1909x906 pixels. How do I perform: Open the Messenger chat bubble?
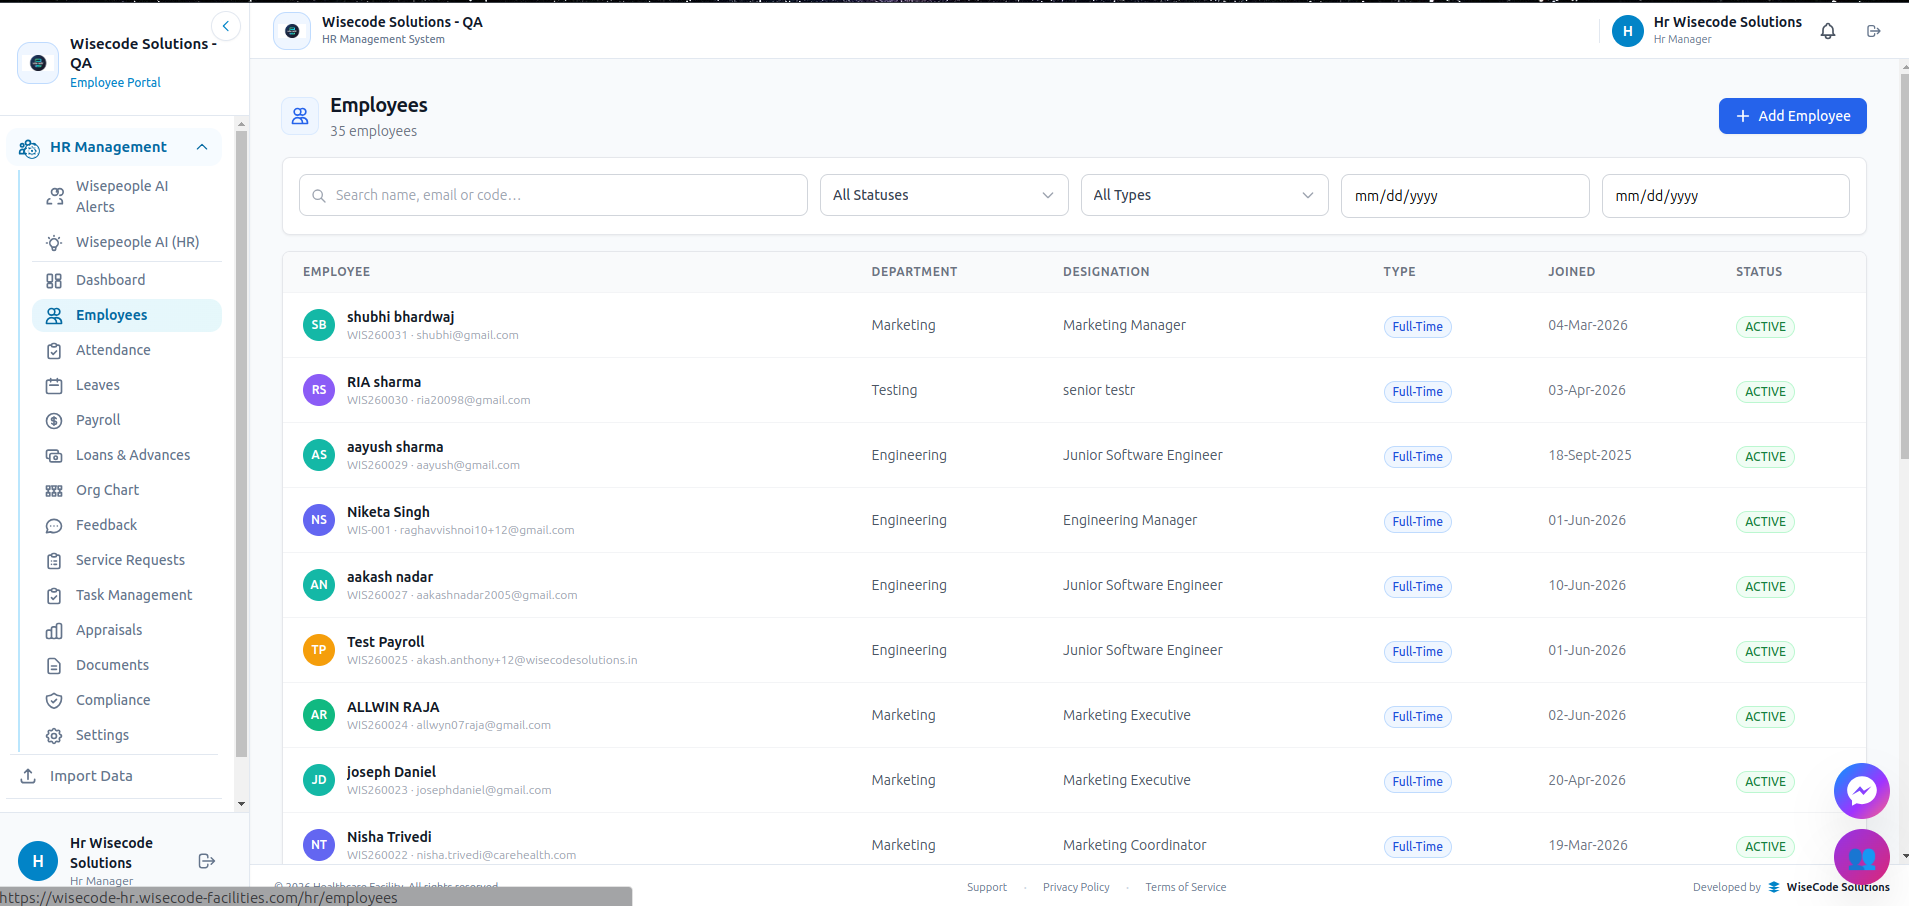pos(1861,791)
